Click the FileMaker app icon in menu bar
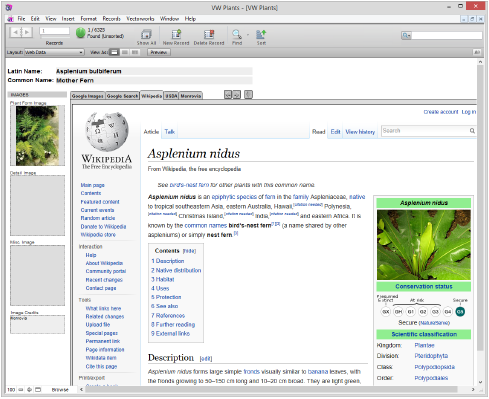This screenshot has width=489, height=399. click(11, 19)
